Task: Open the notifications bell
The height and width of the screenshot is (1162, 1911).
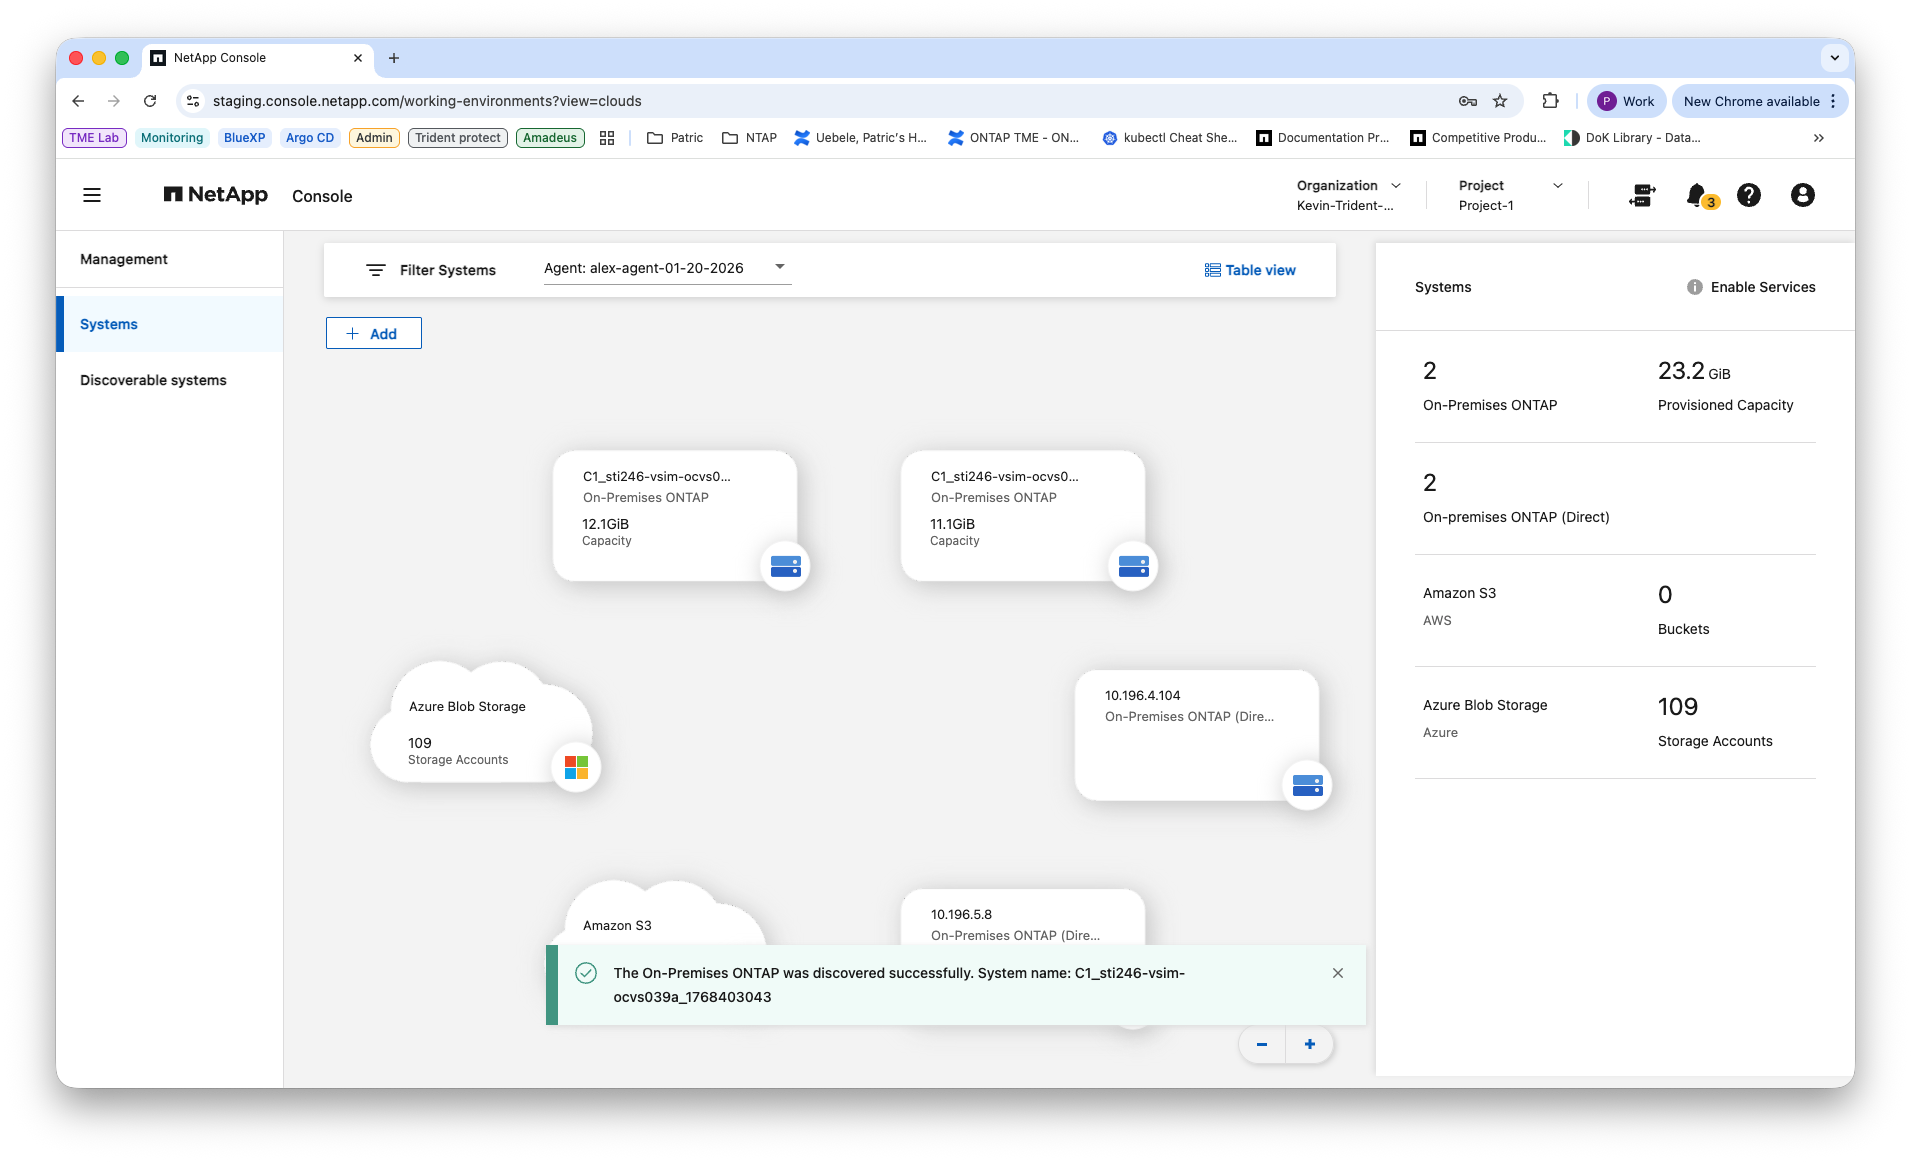Action: point(1697,196)
